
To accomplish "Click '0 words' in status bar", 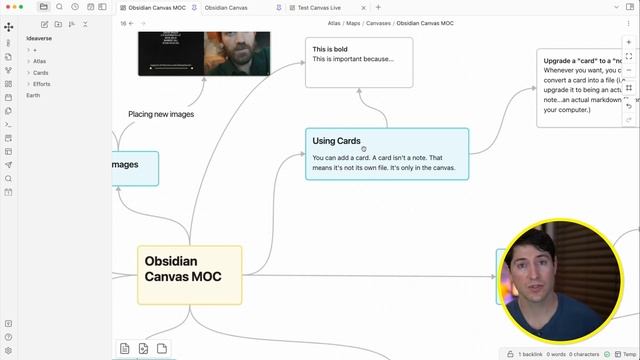I will [556, 354].
